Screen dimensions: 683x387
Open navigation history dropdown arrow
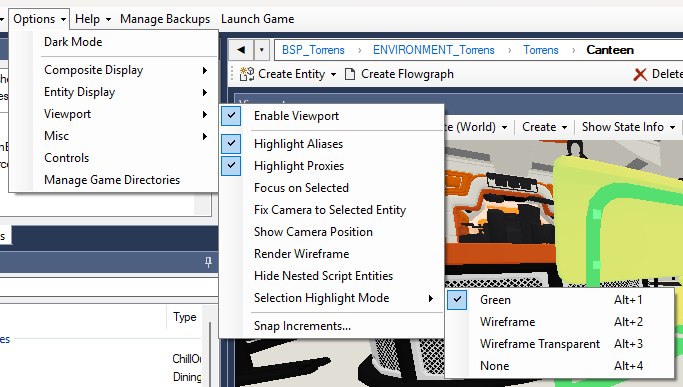pos(261,50)
